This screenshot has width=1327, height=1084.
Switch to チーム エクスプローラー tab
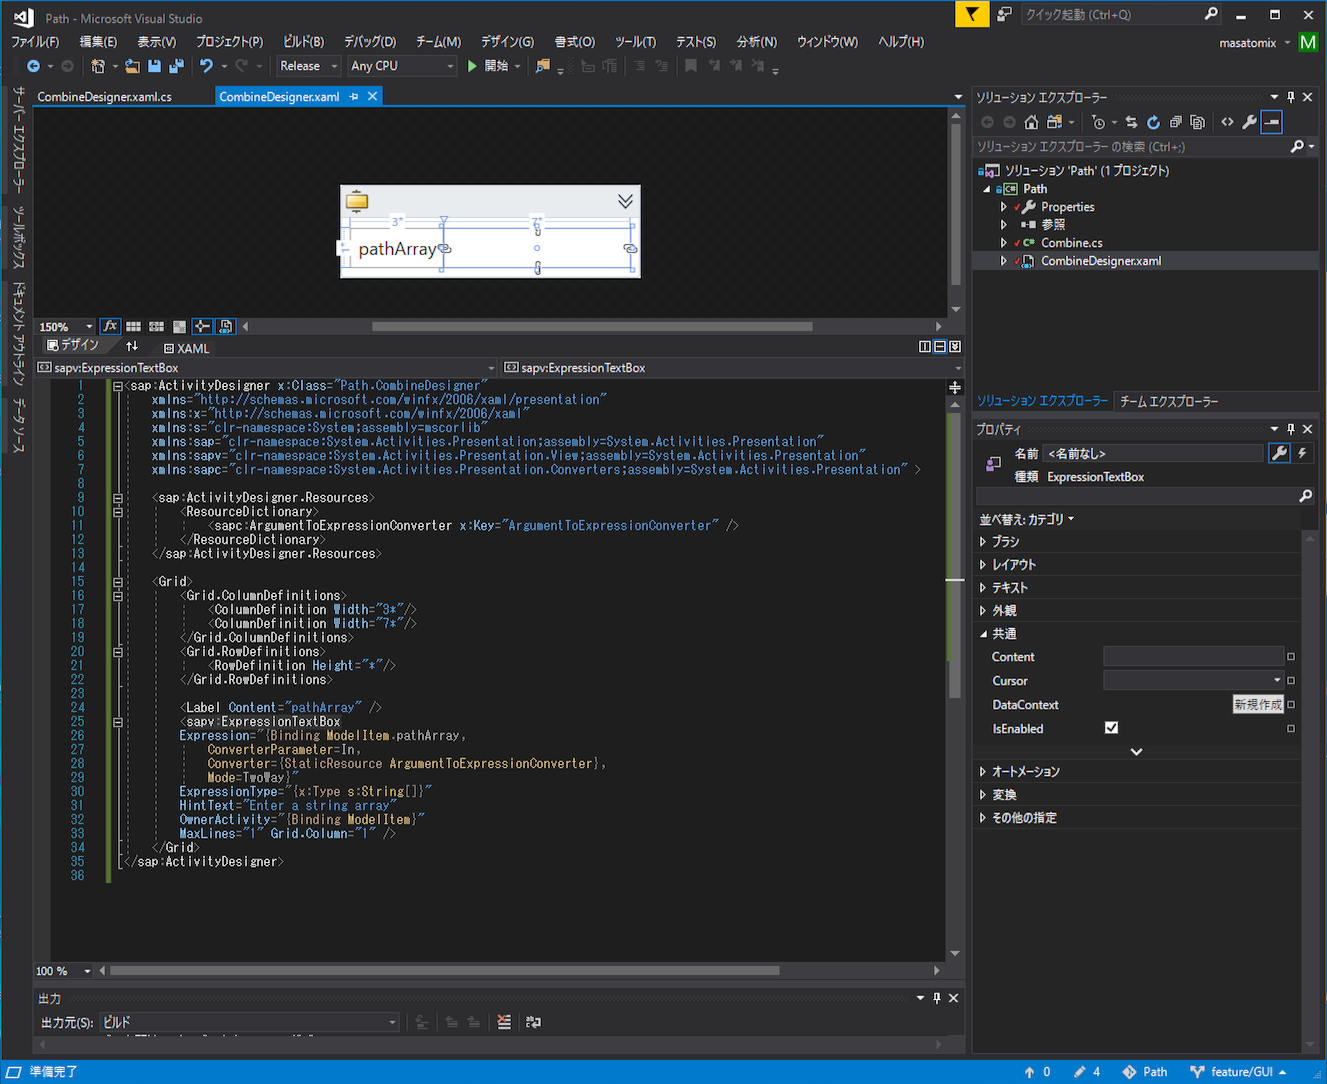(1168, 401)
